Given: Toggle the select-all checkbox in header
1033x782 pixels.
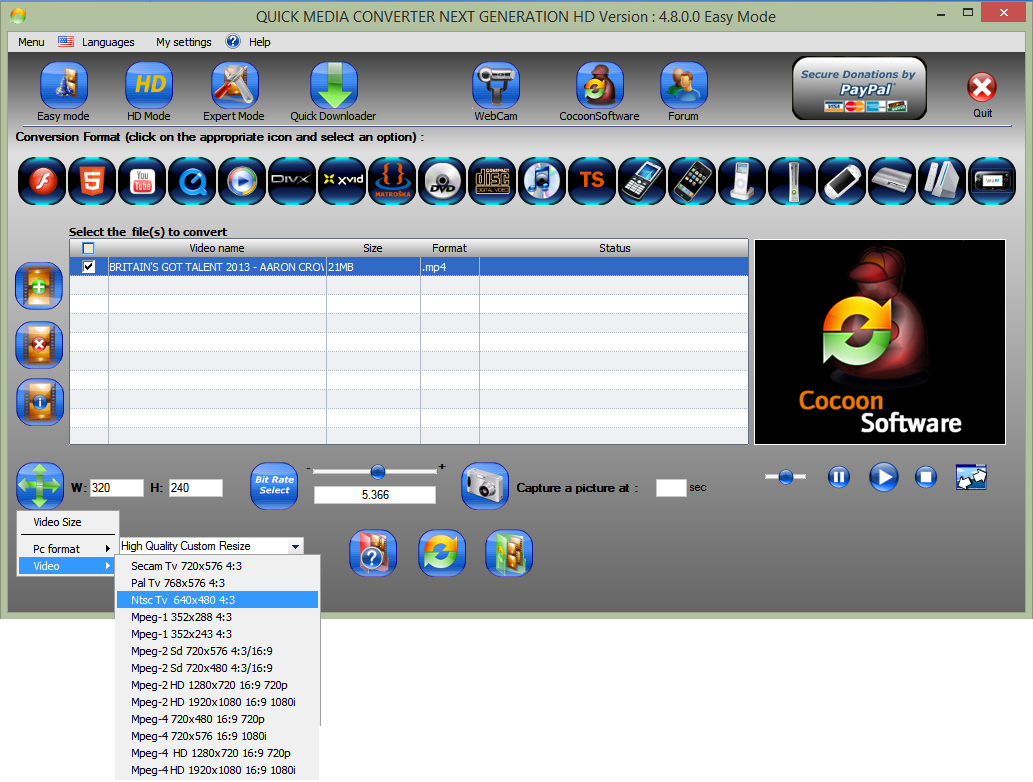Looking at the screenshot, I should click(88, 248).
